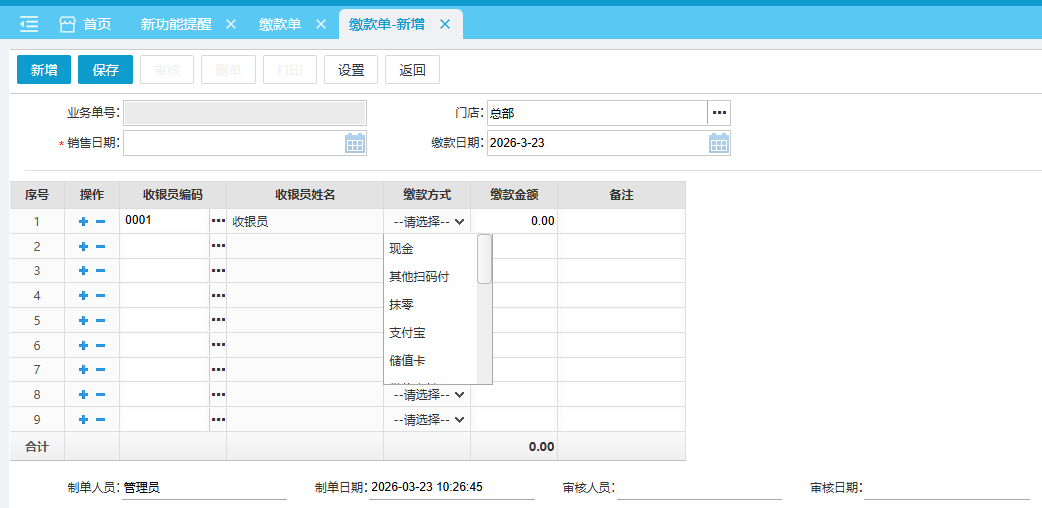Image resolution: width=1042 pixels, height=508 pixels.
Task: Open cashier code lookup in row 1
Action: (217, 221)
